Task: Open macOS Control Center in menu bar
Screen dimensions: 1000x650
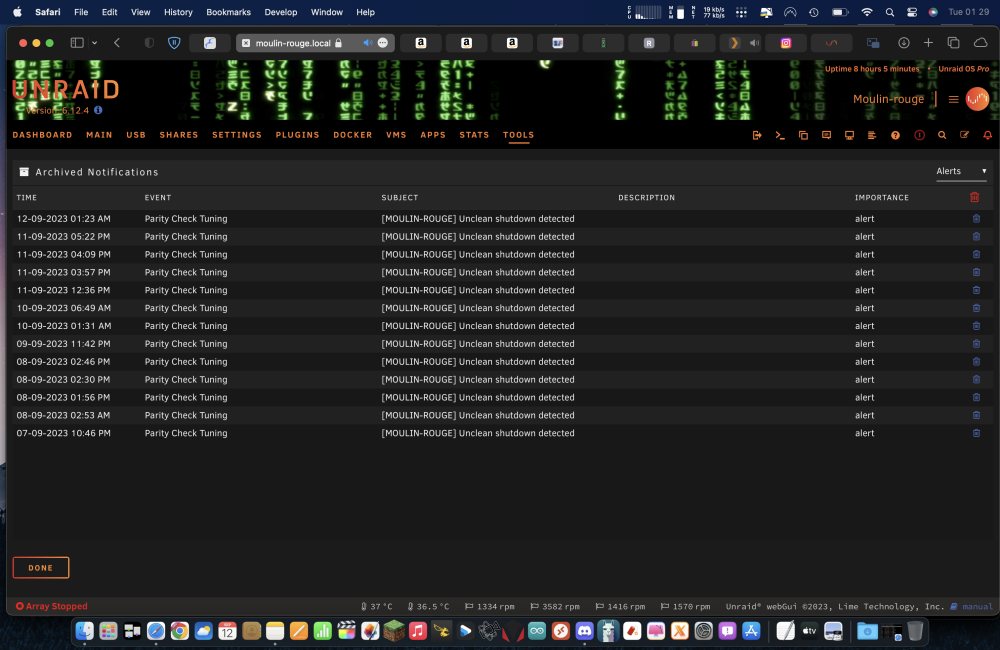Action: 911,12
